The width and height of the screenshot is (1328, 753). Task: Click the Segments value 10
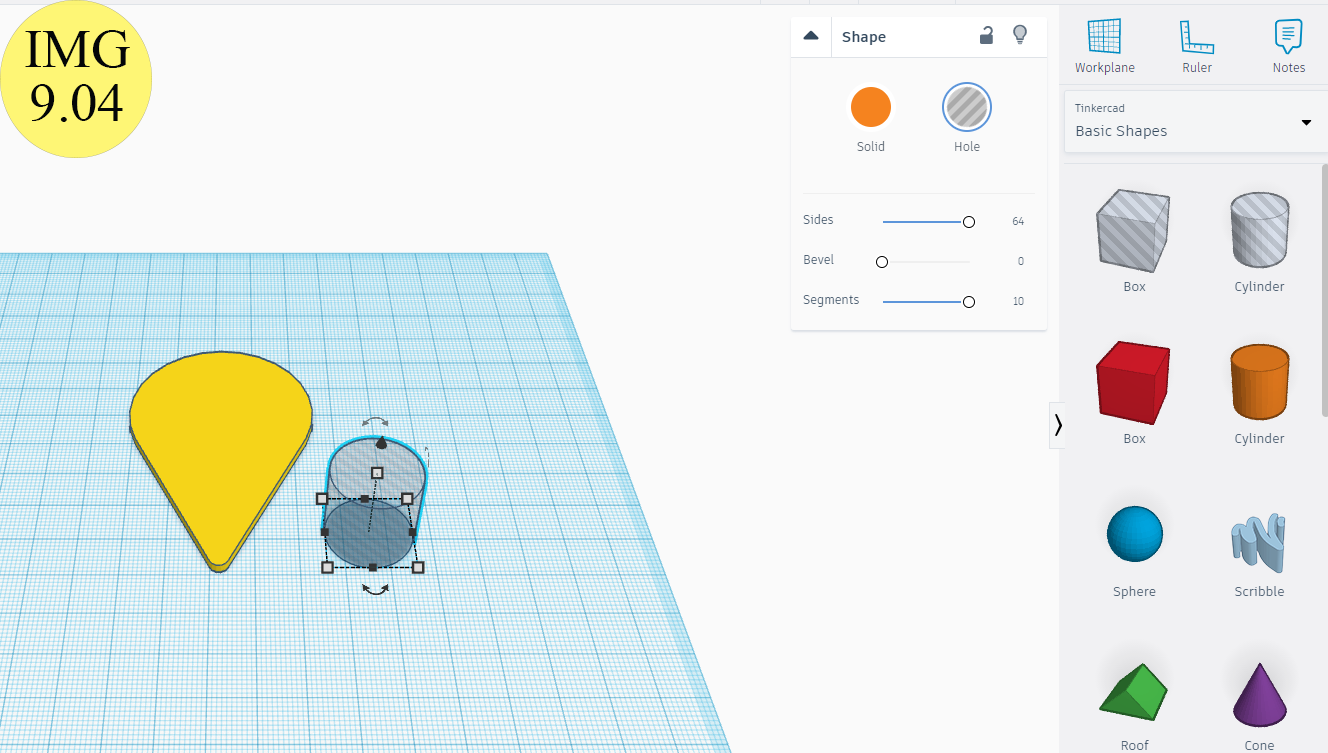pos(1018,301)
